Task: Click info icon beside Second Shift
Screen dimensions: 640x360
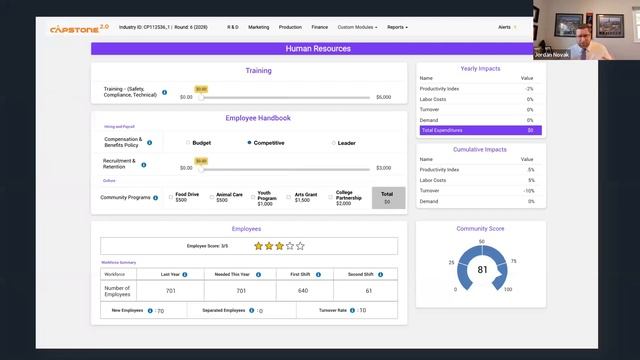Action: click(380, 275)
